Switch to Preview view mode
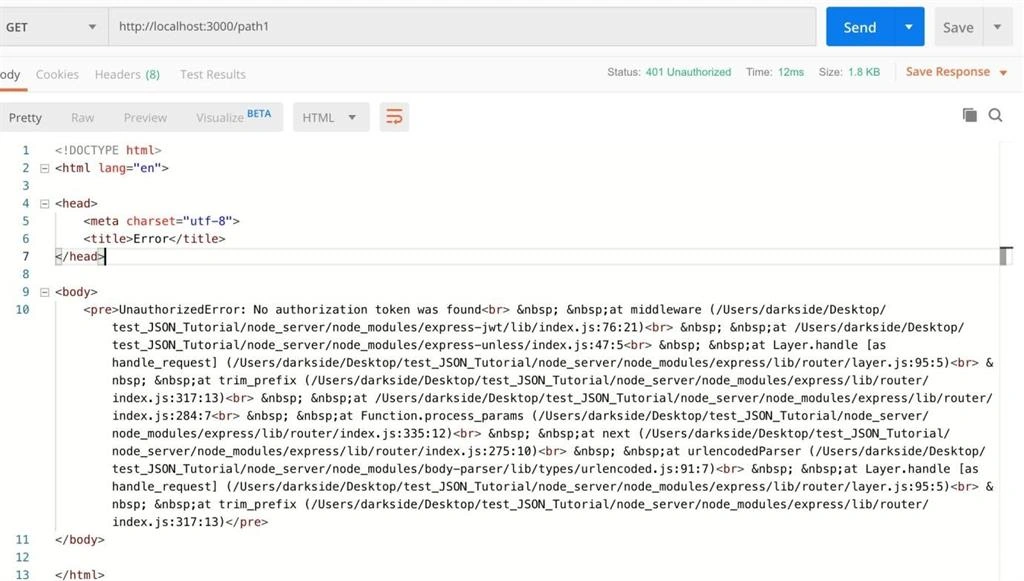Image resolution: width=1024 pixels, height=581 pixels. tap(145, 118)
